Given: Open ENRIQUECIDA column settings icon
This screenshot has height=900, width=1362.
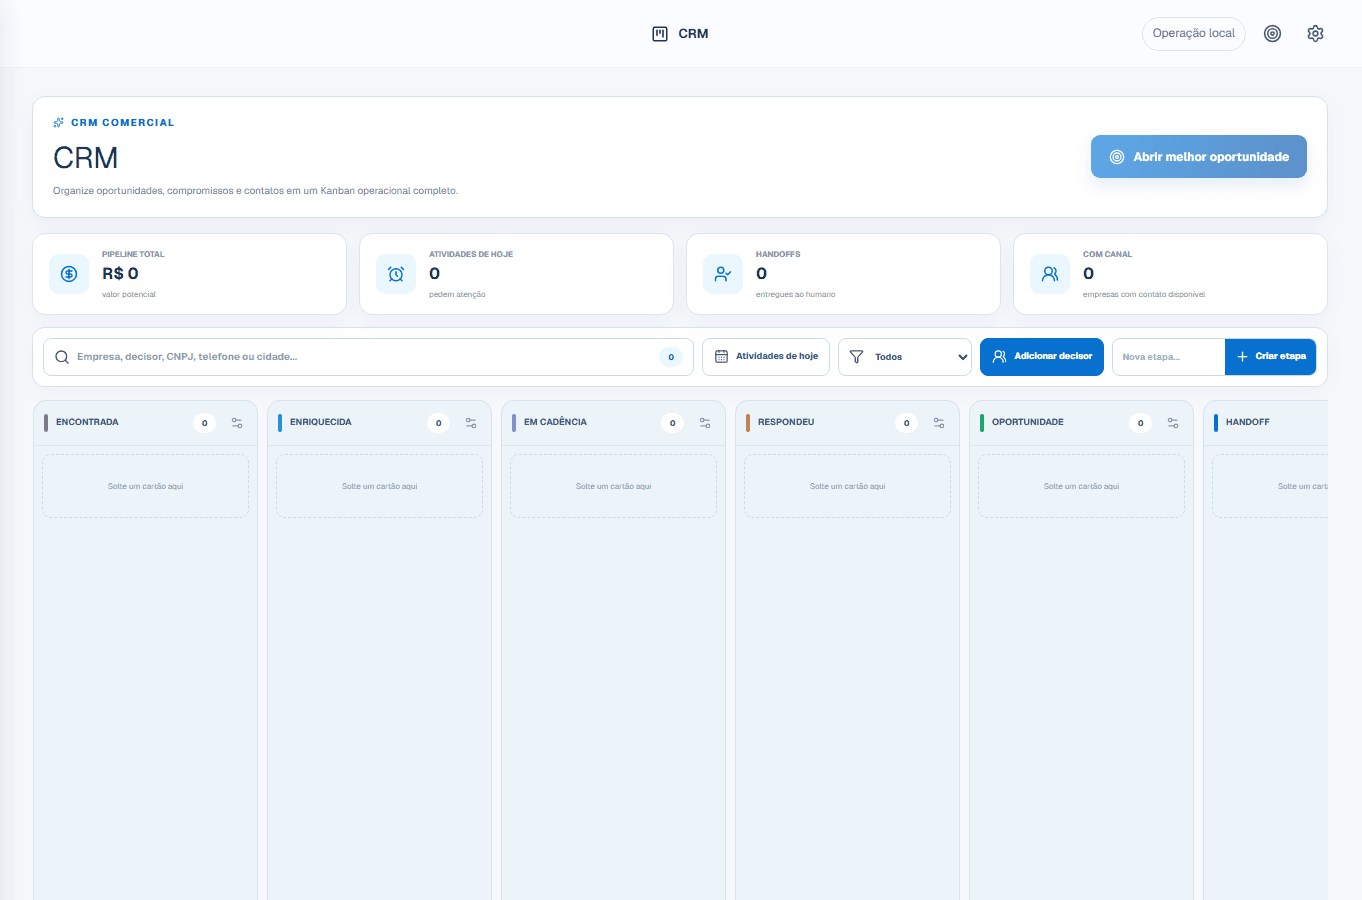Looking at the screenshot, I should pyautogui.click(x=471, y=423).
